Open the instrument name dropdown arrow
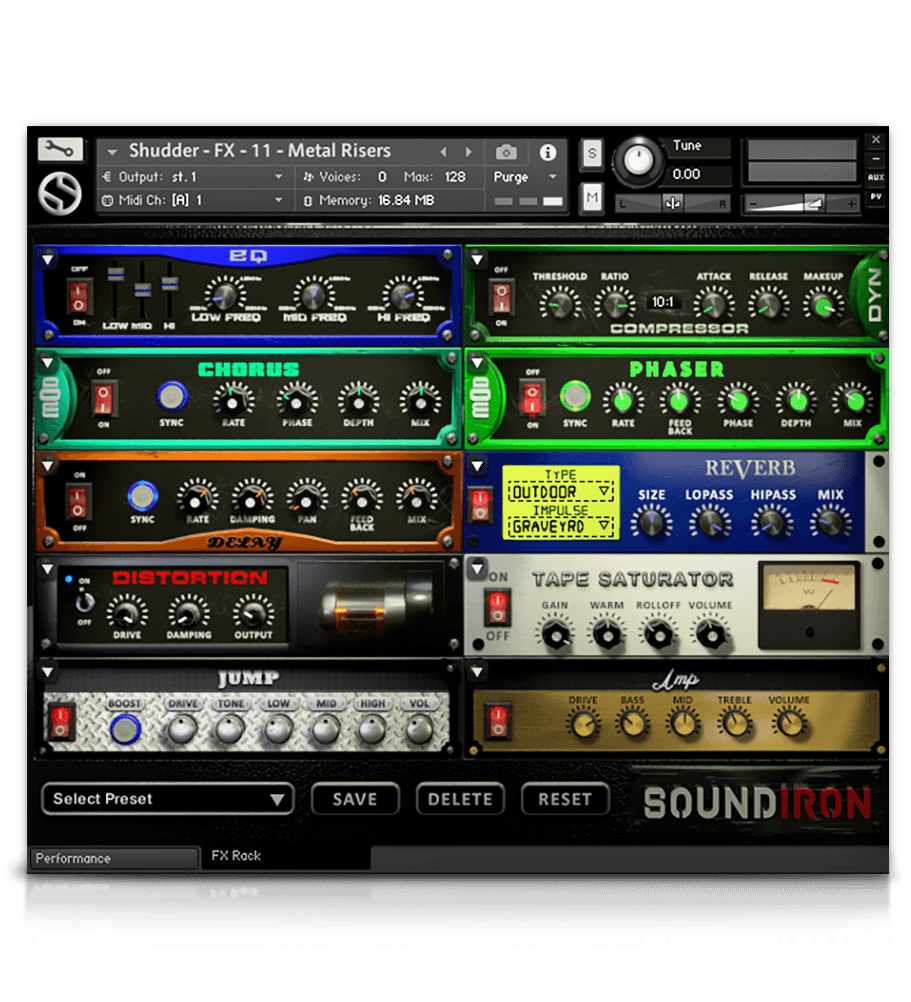Image resolution: width=911 pixels, height=1002 pixels. point(112,152)
